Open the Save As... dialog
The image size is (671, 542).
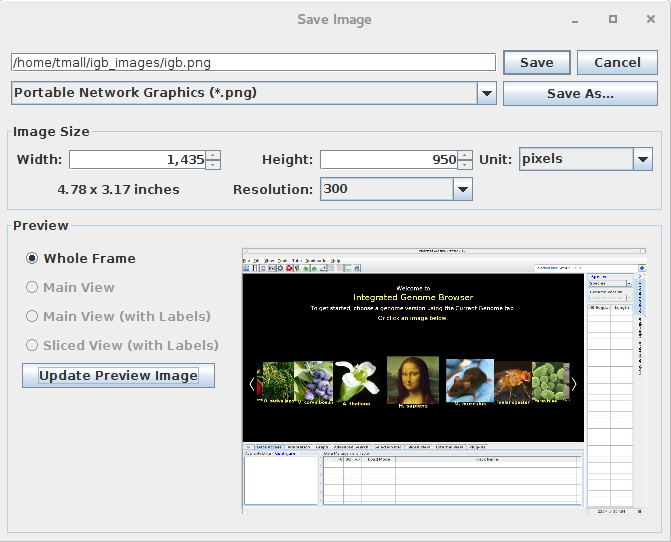[580, 93]
